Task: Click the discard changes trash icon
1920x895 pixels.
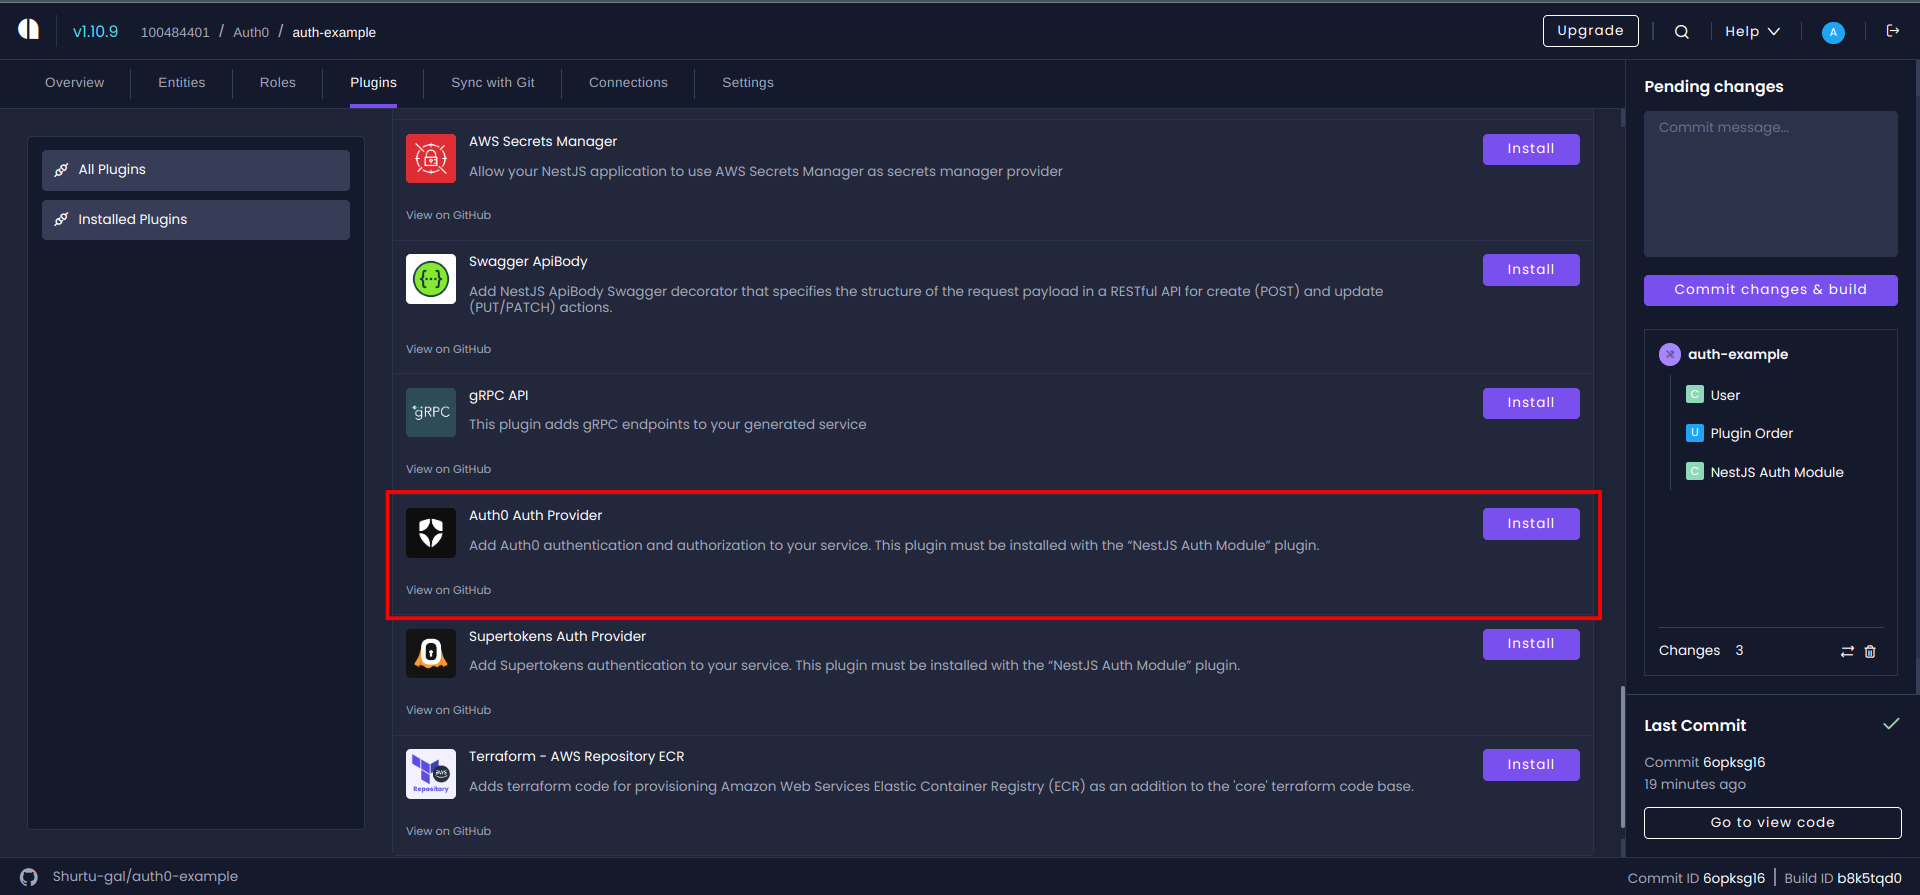Action: 1870,651
